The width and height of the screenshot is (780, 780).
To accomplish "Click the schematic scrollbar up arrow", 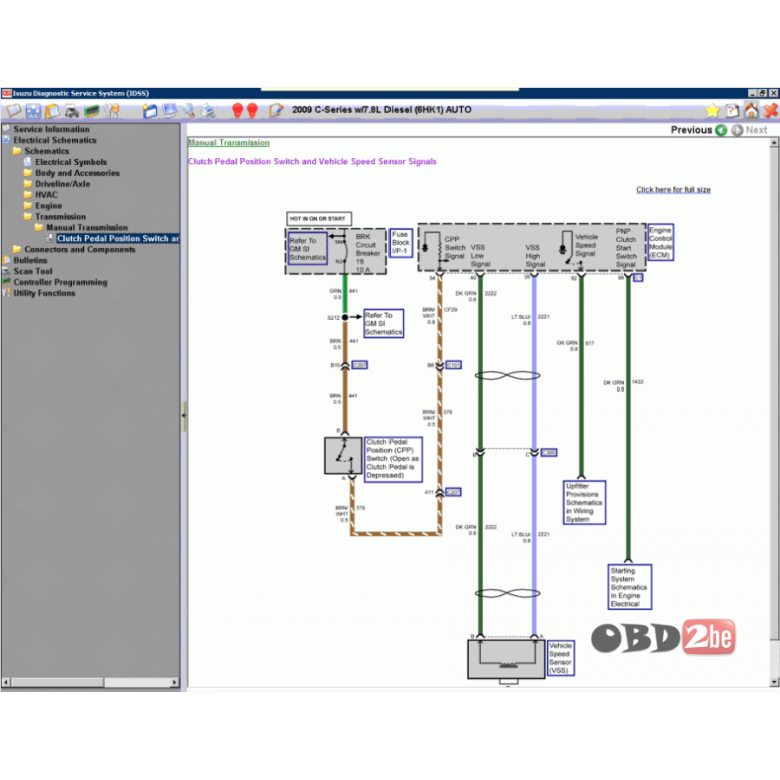I will (x=774, y=143).
